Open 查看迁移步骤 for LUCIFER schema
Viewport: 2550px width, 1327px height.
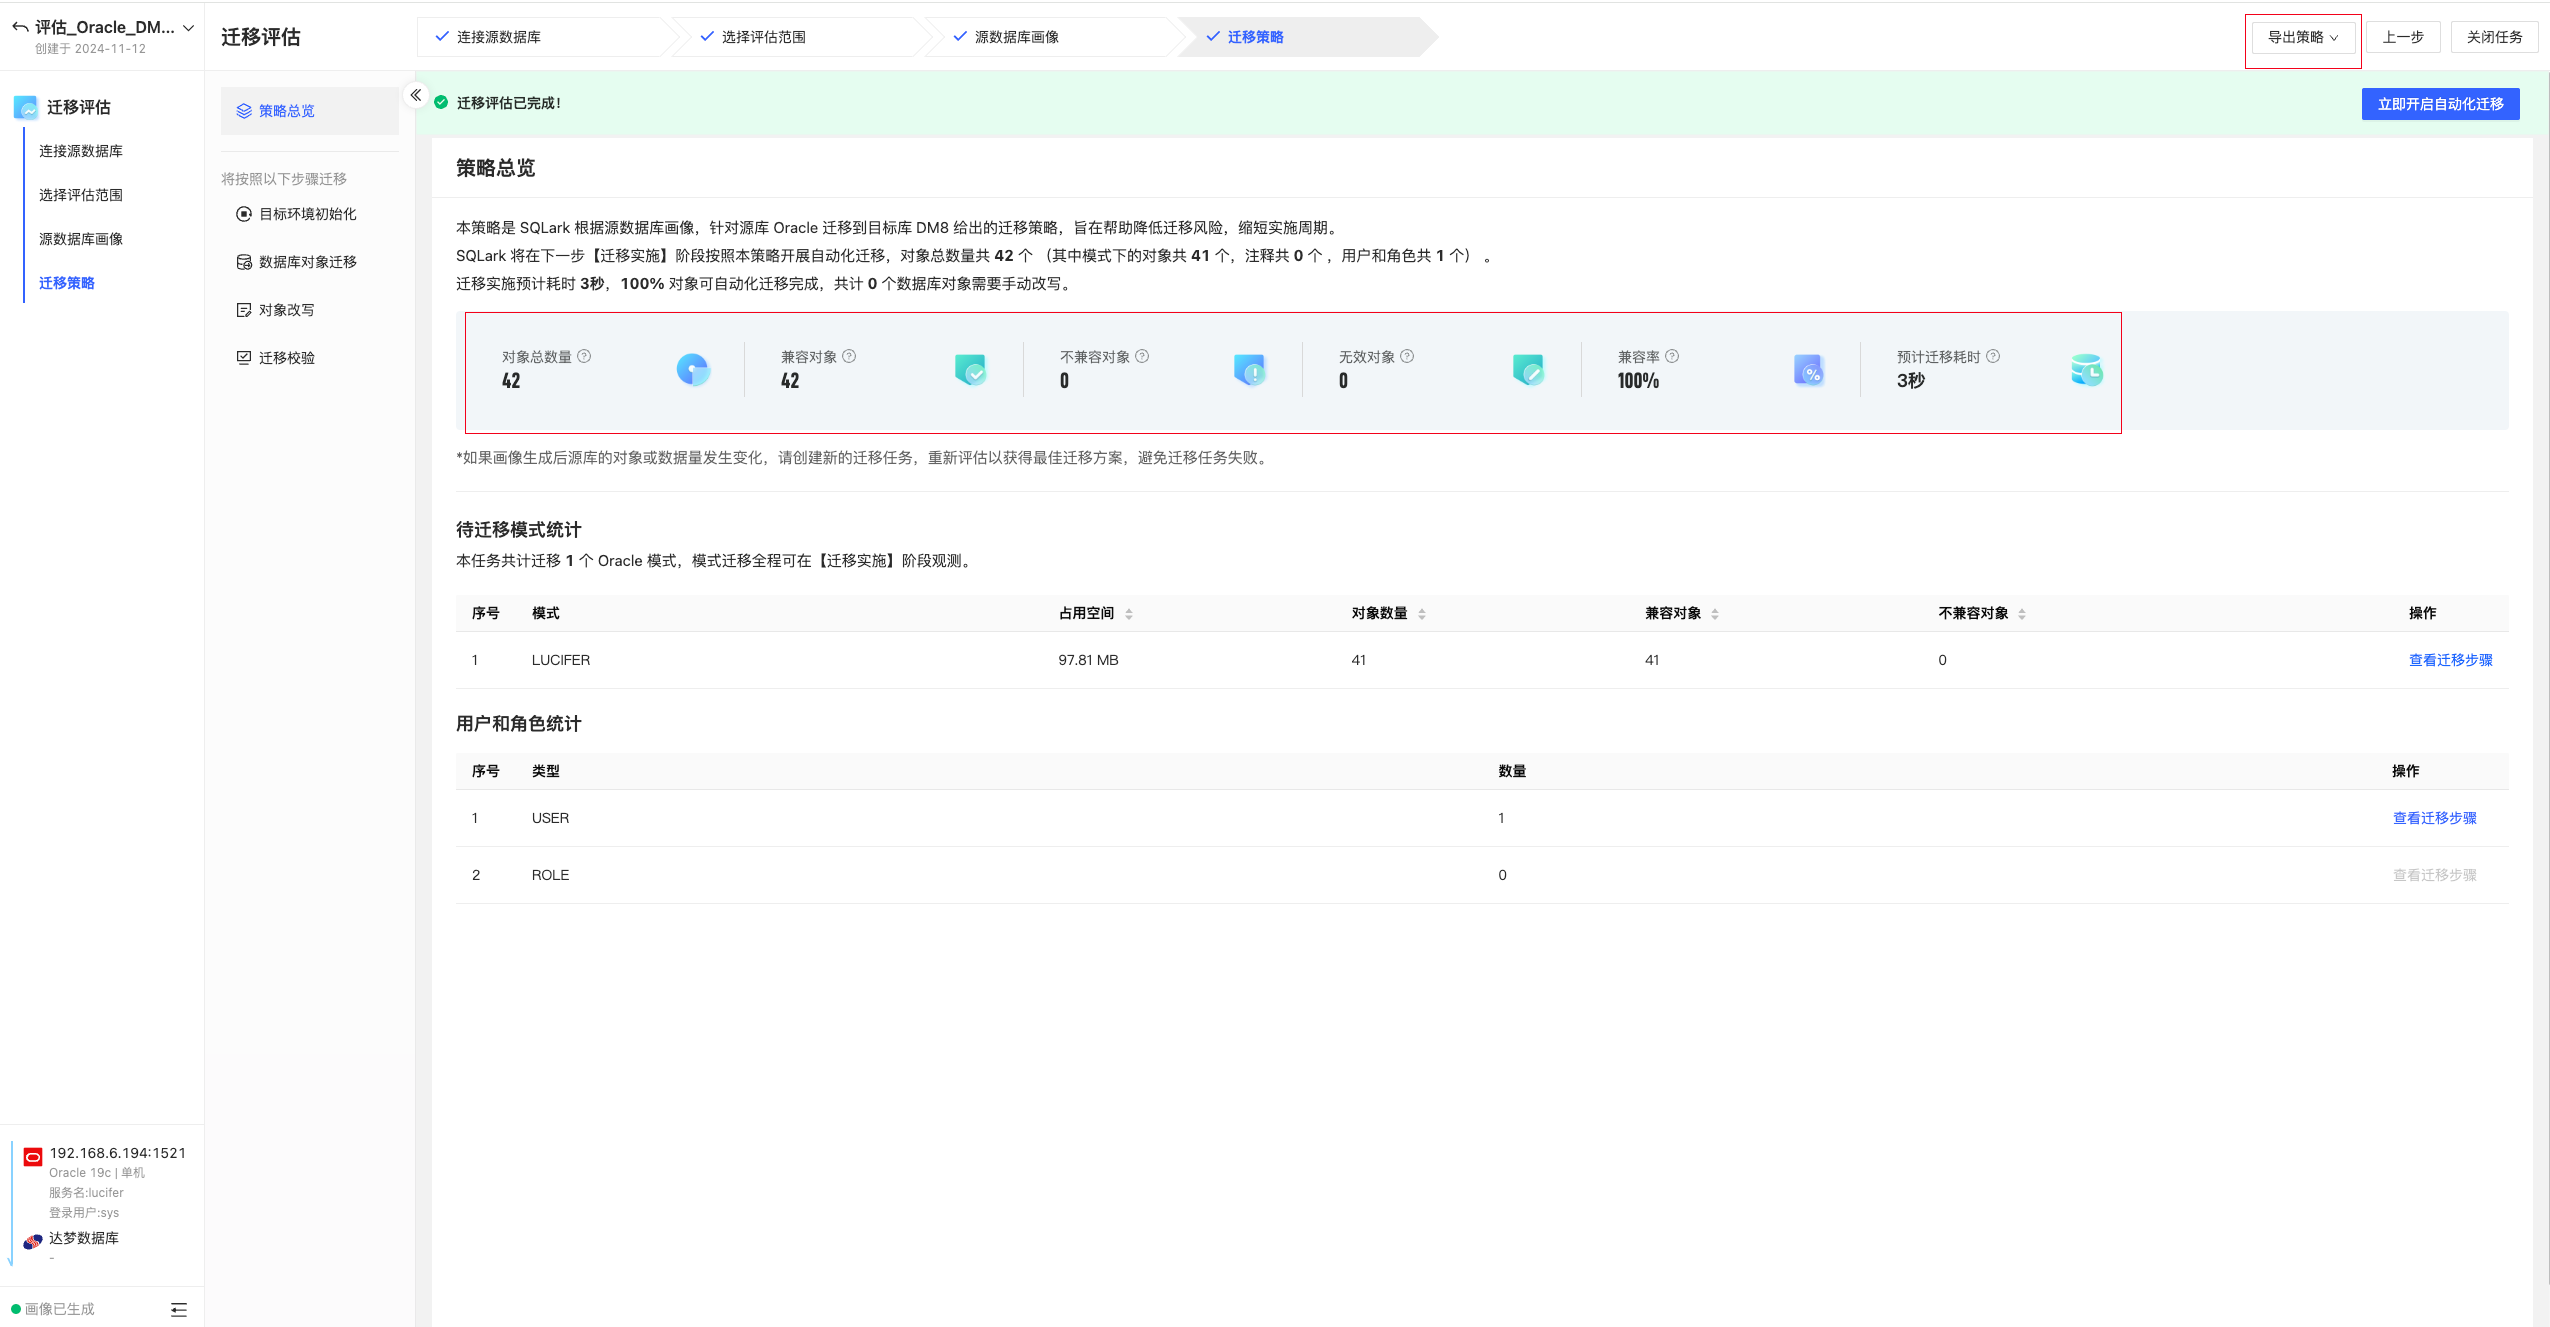[x=2447, y=659]
